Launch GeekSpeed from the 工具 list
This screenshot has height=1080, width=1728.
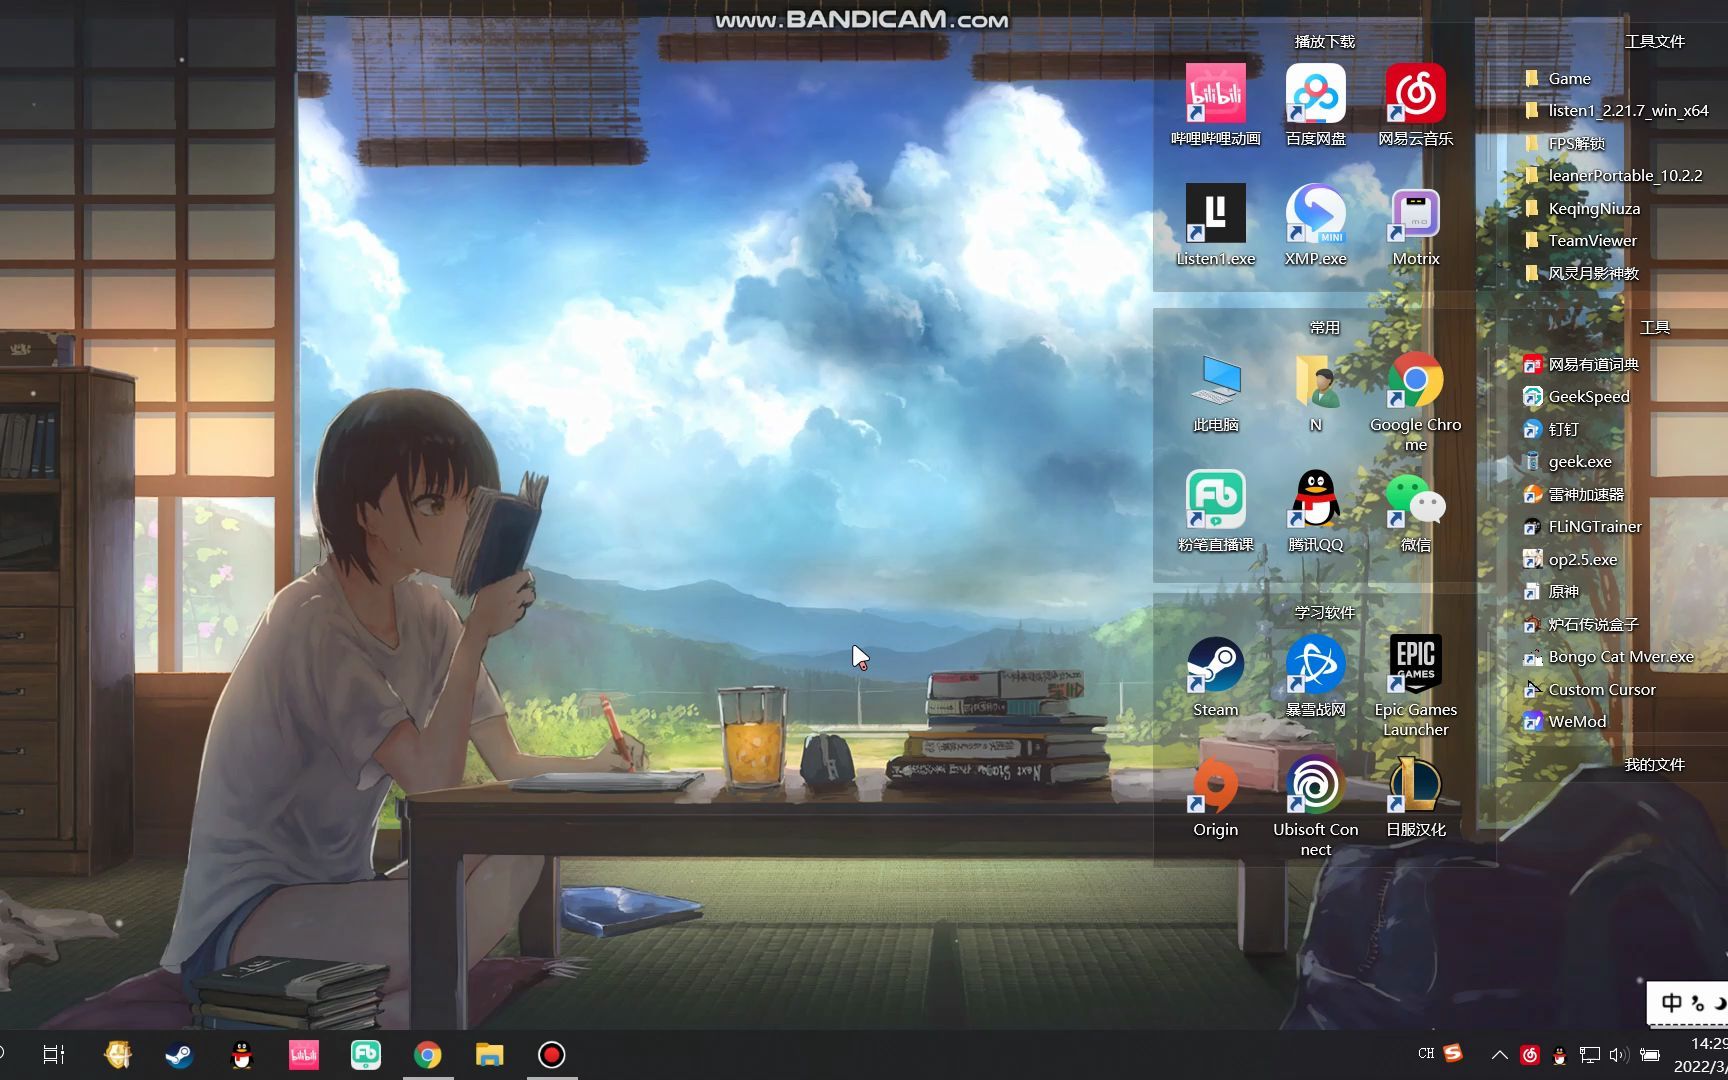pyautogui.click(x=1576, y=396)
